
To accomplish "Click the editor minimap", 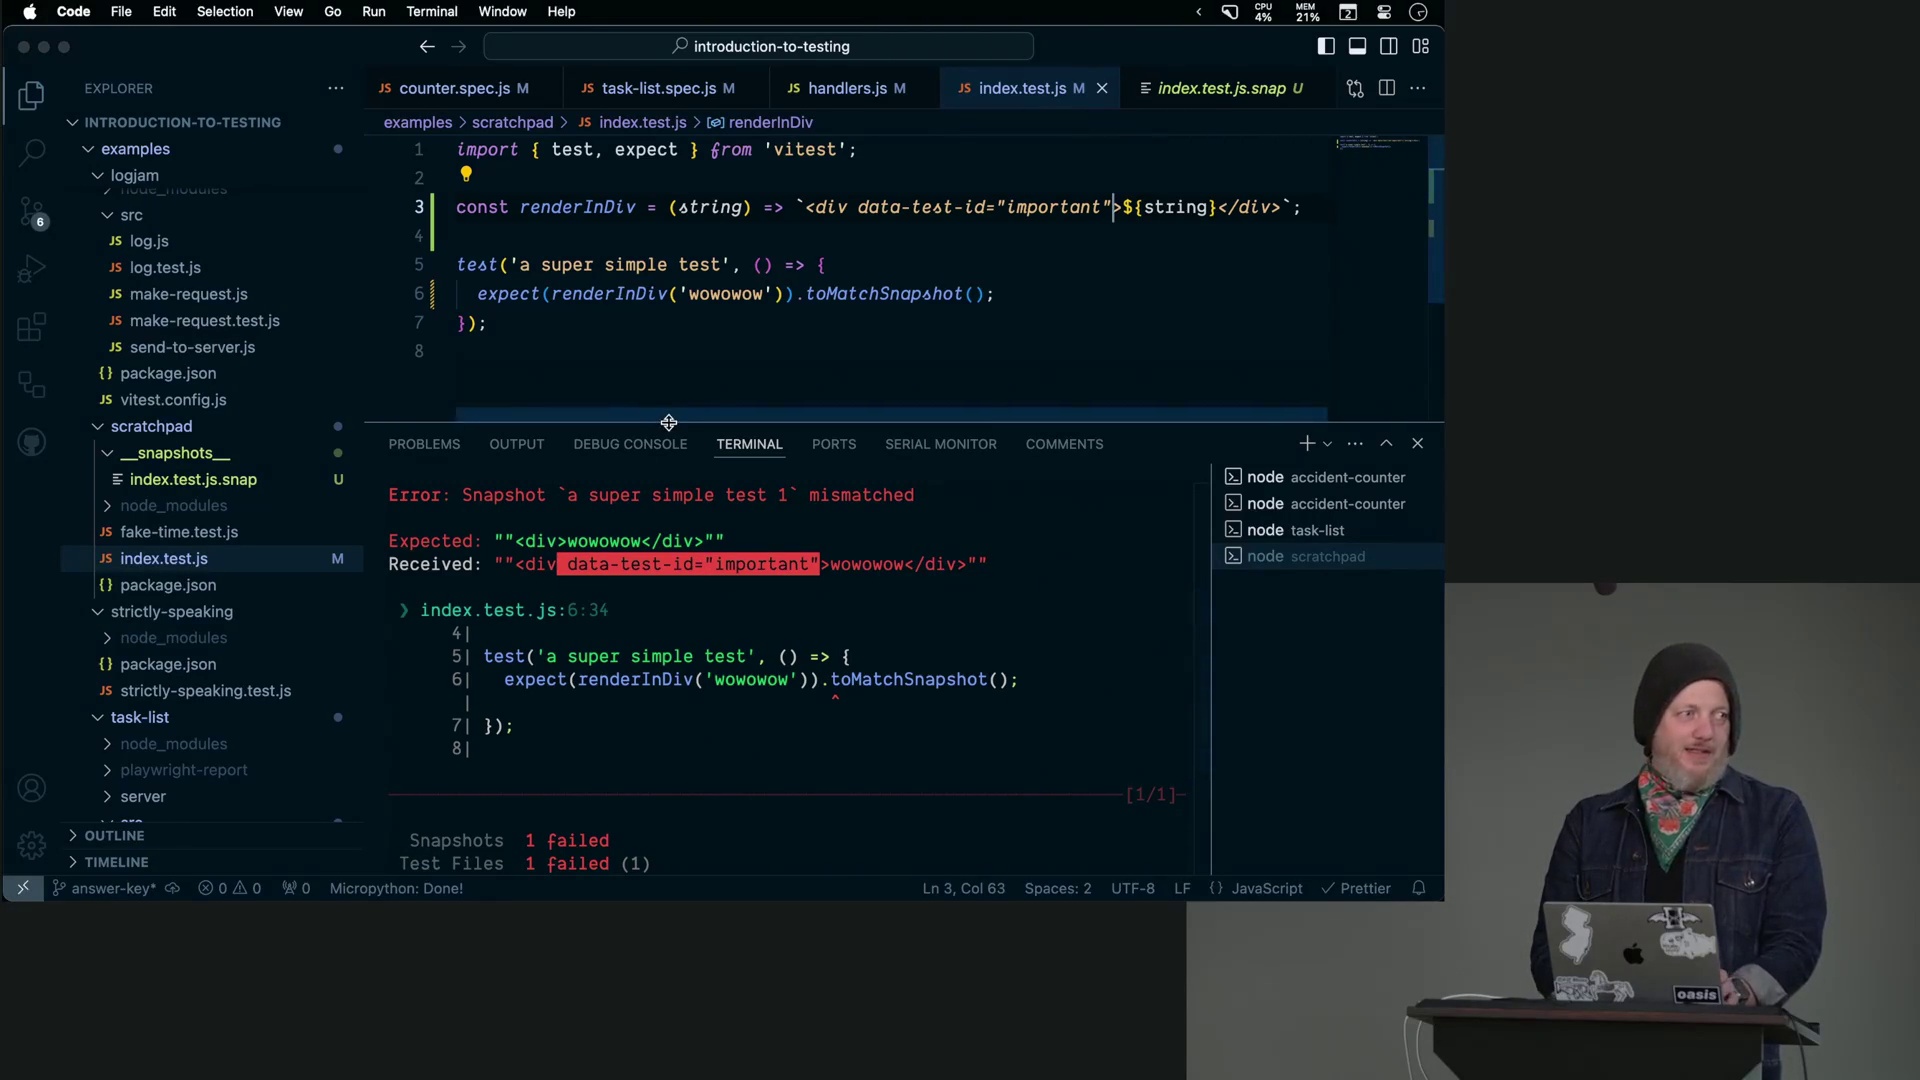I will [x=1380, y=145].
